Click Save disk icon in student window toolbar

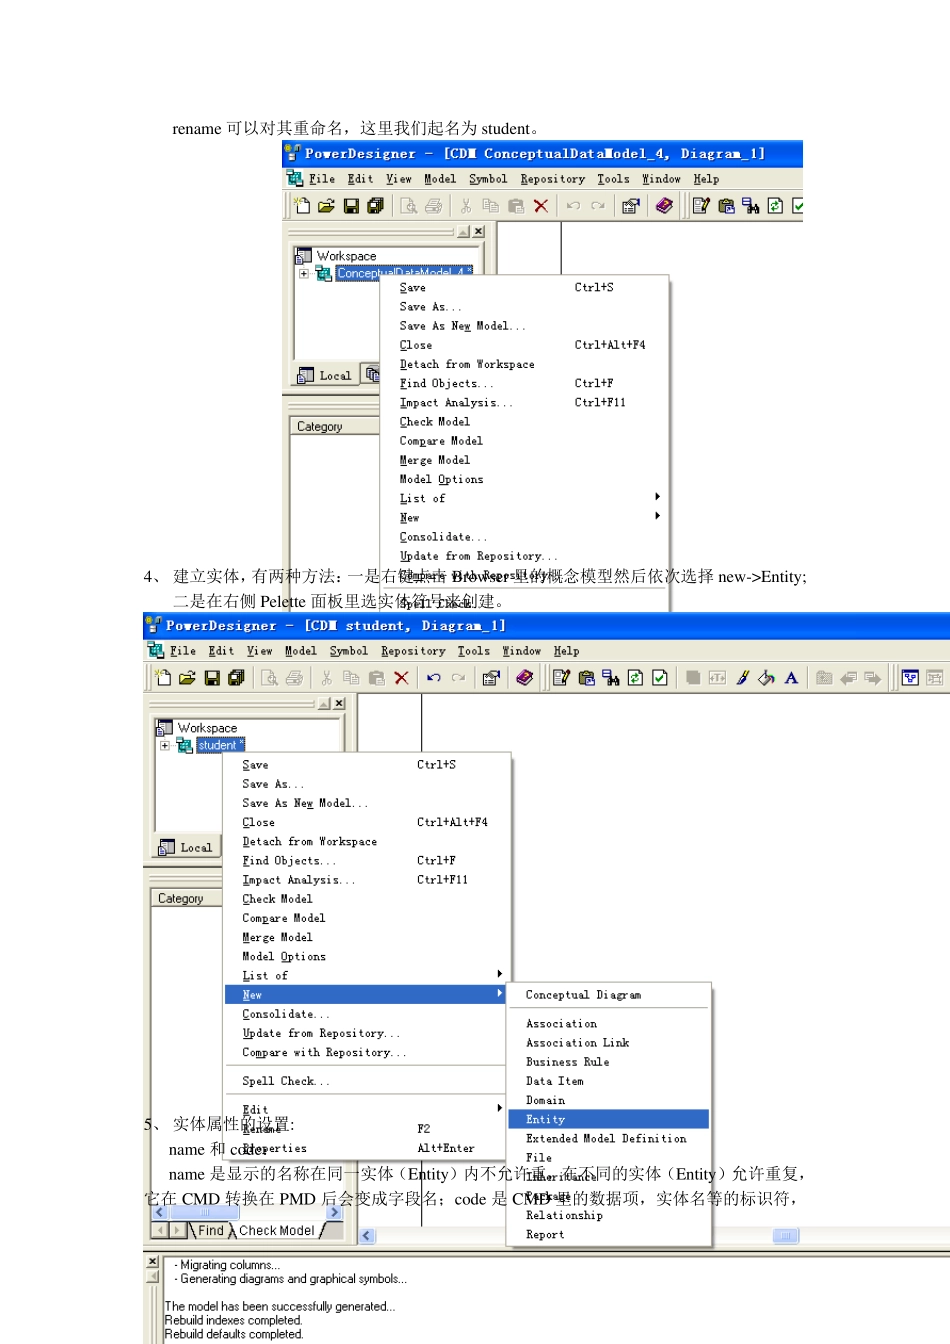pyautogui.click(x=212, y=678)
